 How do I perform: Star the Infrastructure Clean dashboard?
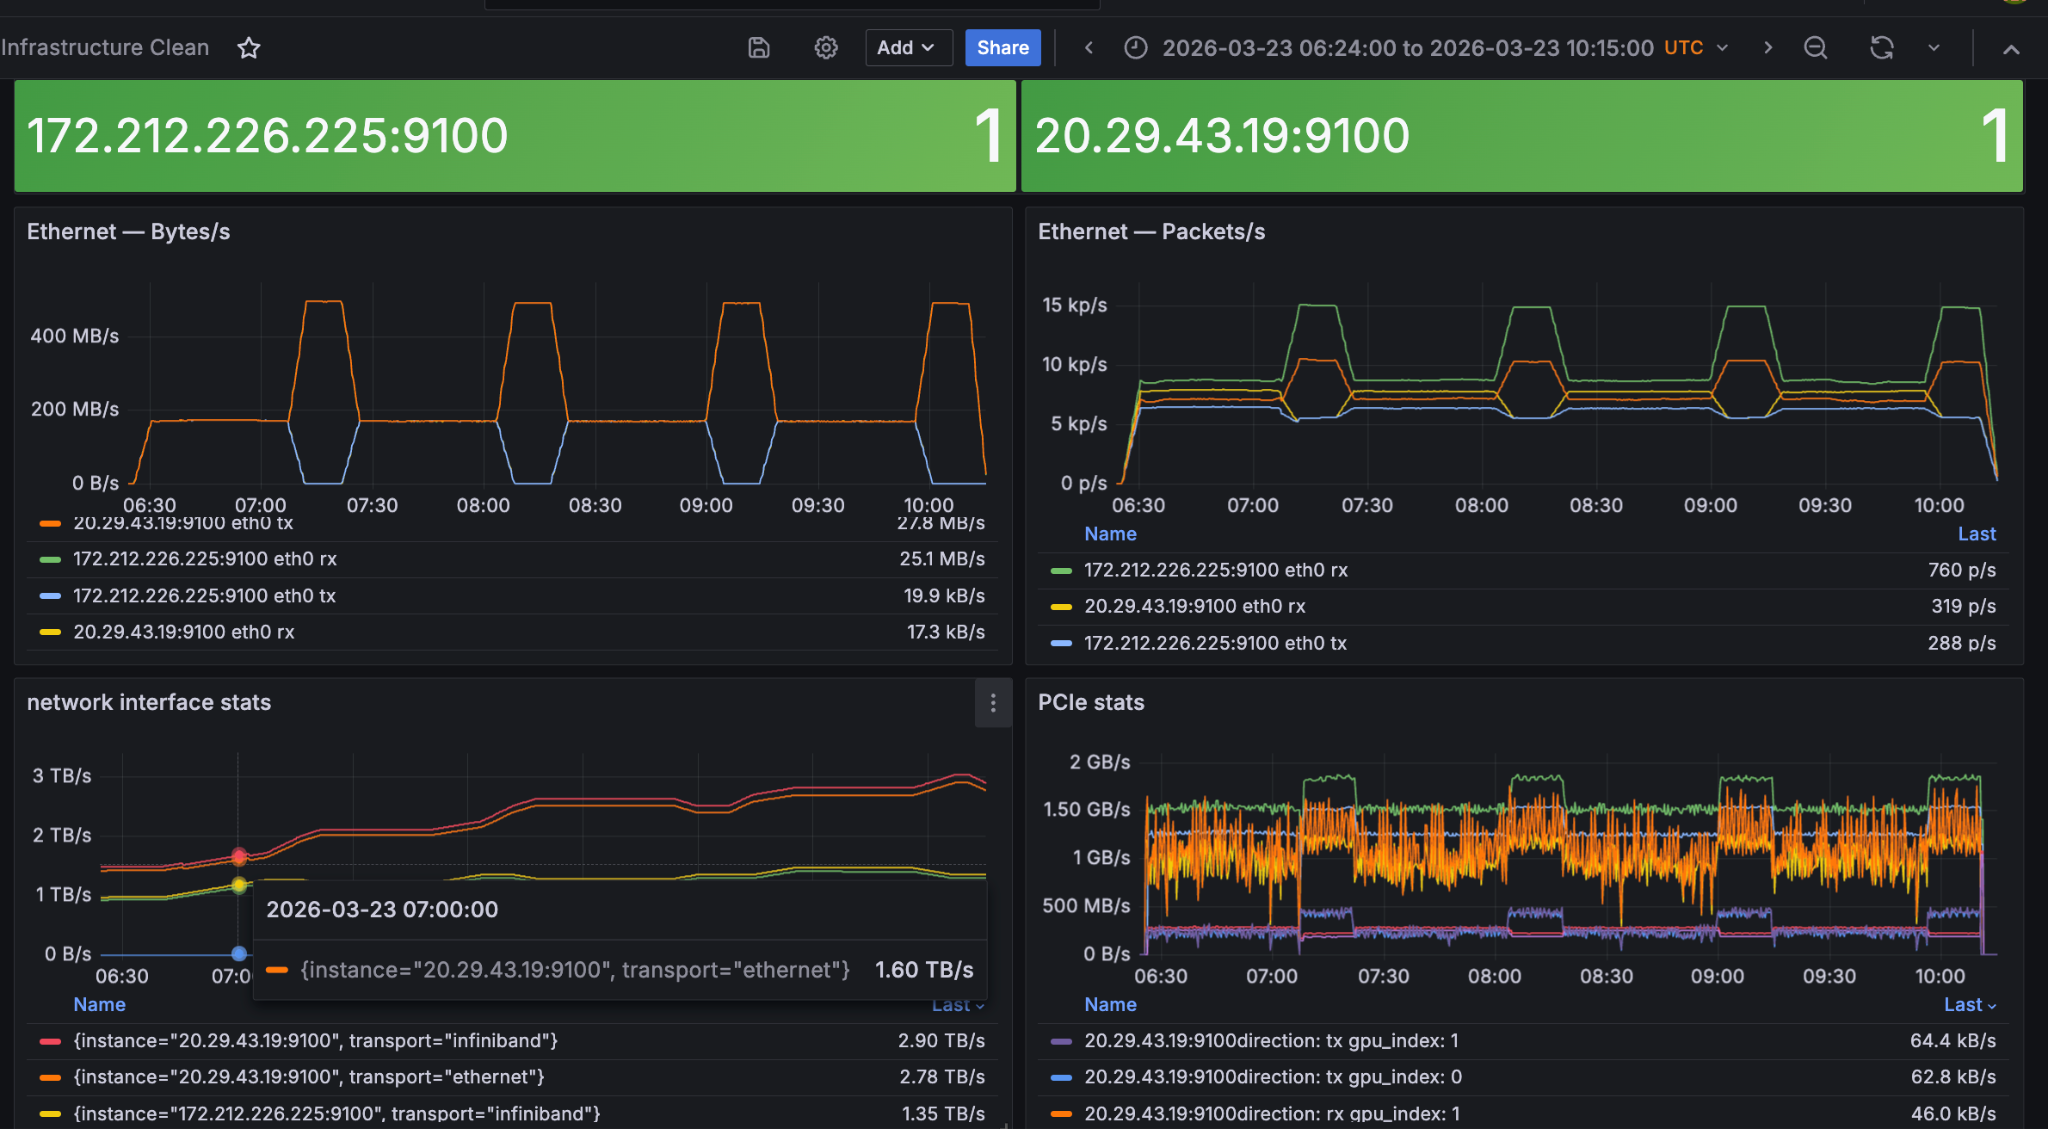coord(248,48)
